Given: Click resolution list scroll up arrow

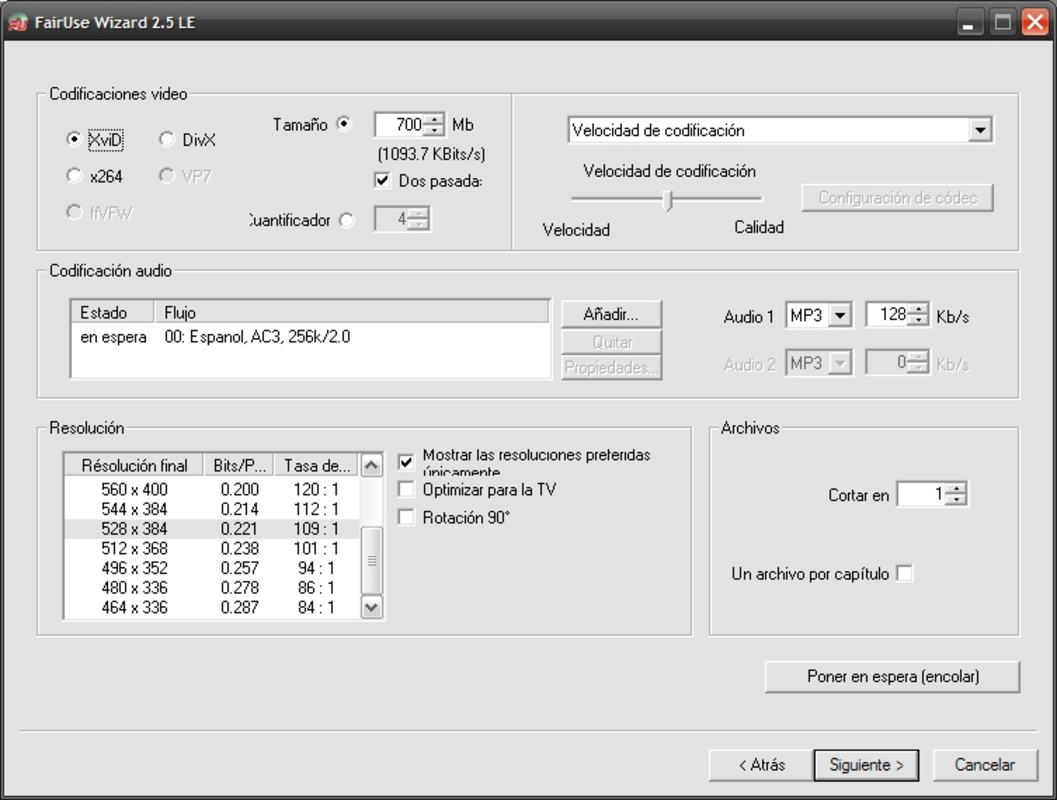Looking at the screenshot, I should [371, 466].
